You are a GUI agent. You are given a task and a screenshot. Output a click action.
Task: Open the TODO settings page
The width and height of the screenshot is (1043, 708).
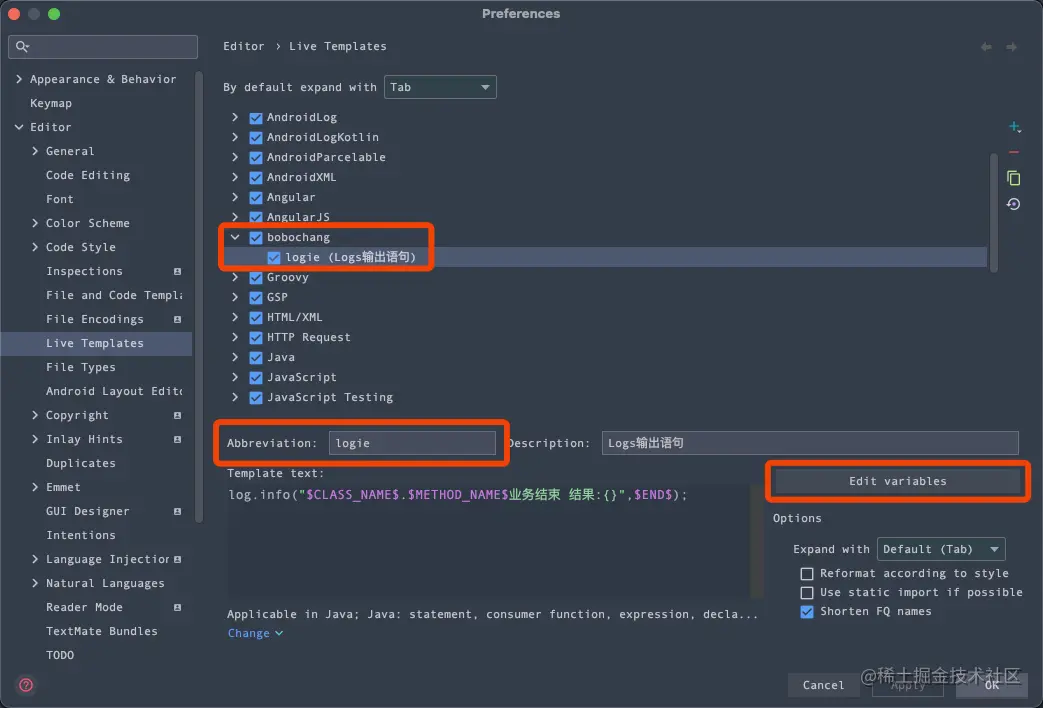(x=60, y=655)
